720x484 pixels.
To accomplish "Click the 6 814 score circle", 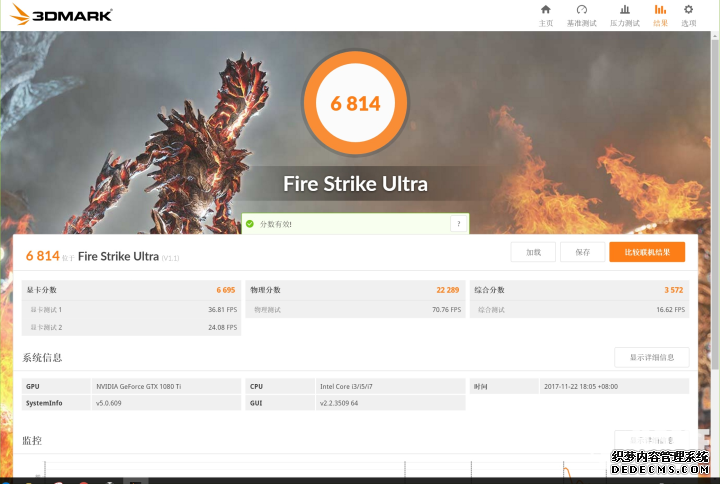I will coord(355,103).
